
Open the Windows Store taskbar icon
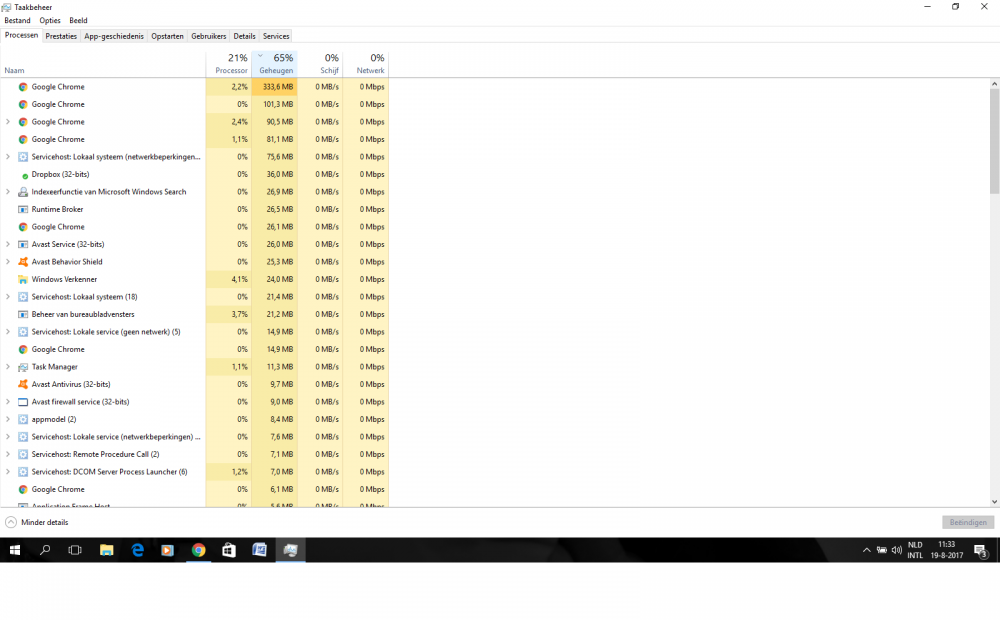(229, 550)
